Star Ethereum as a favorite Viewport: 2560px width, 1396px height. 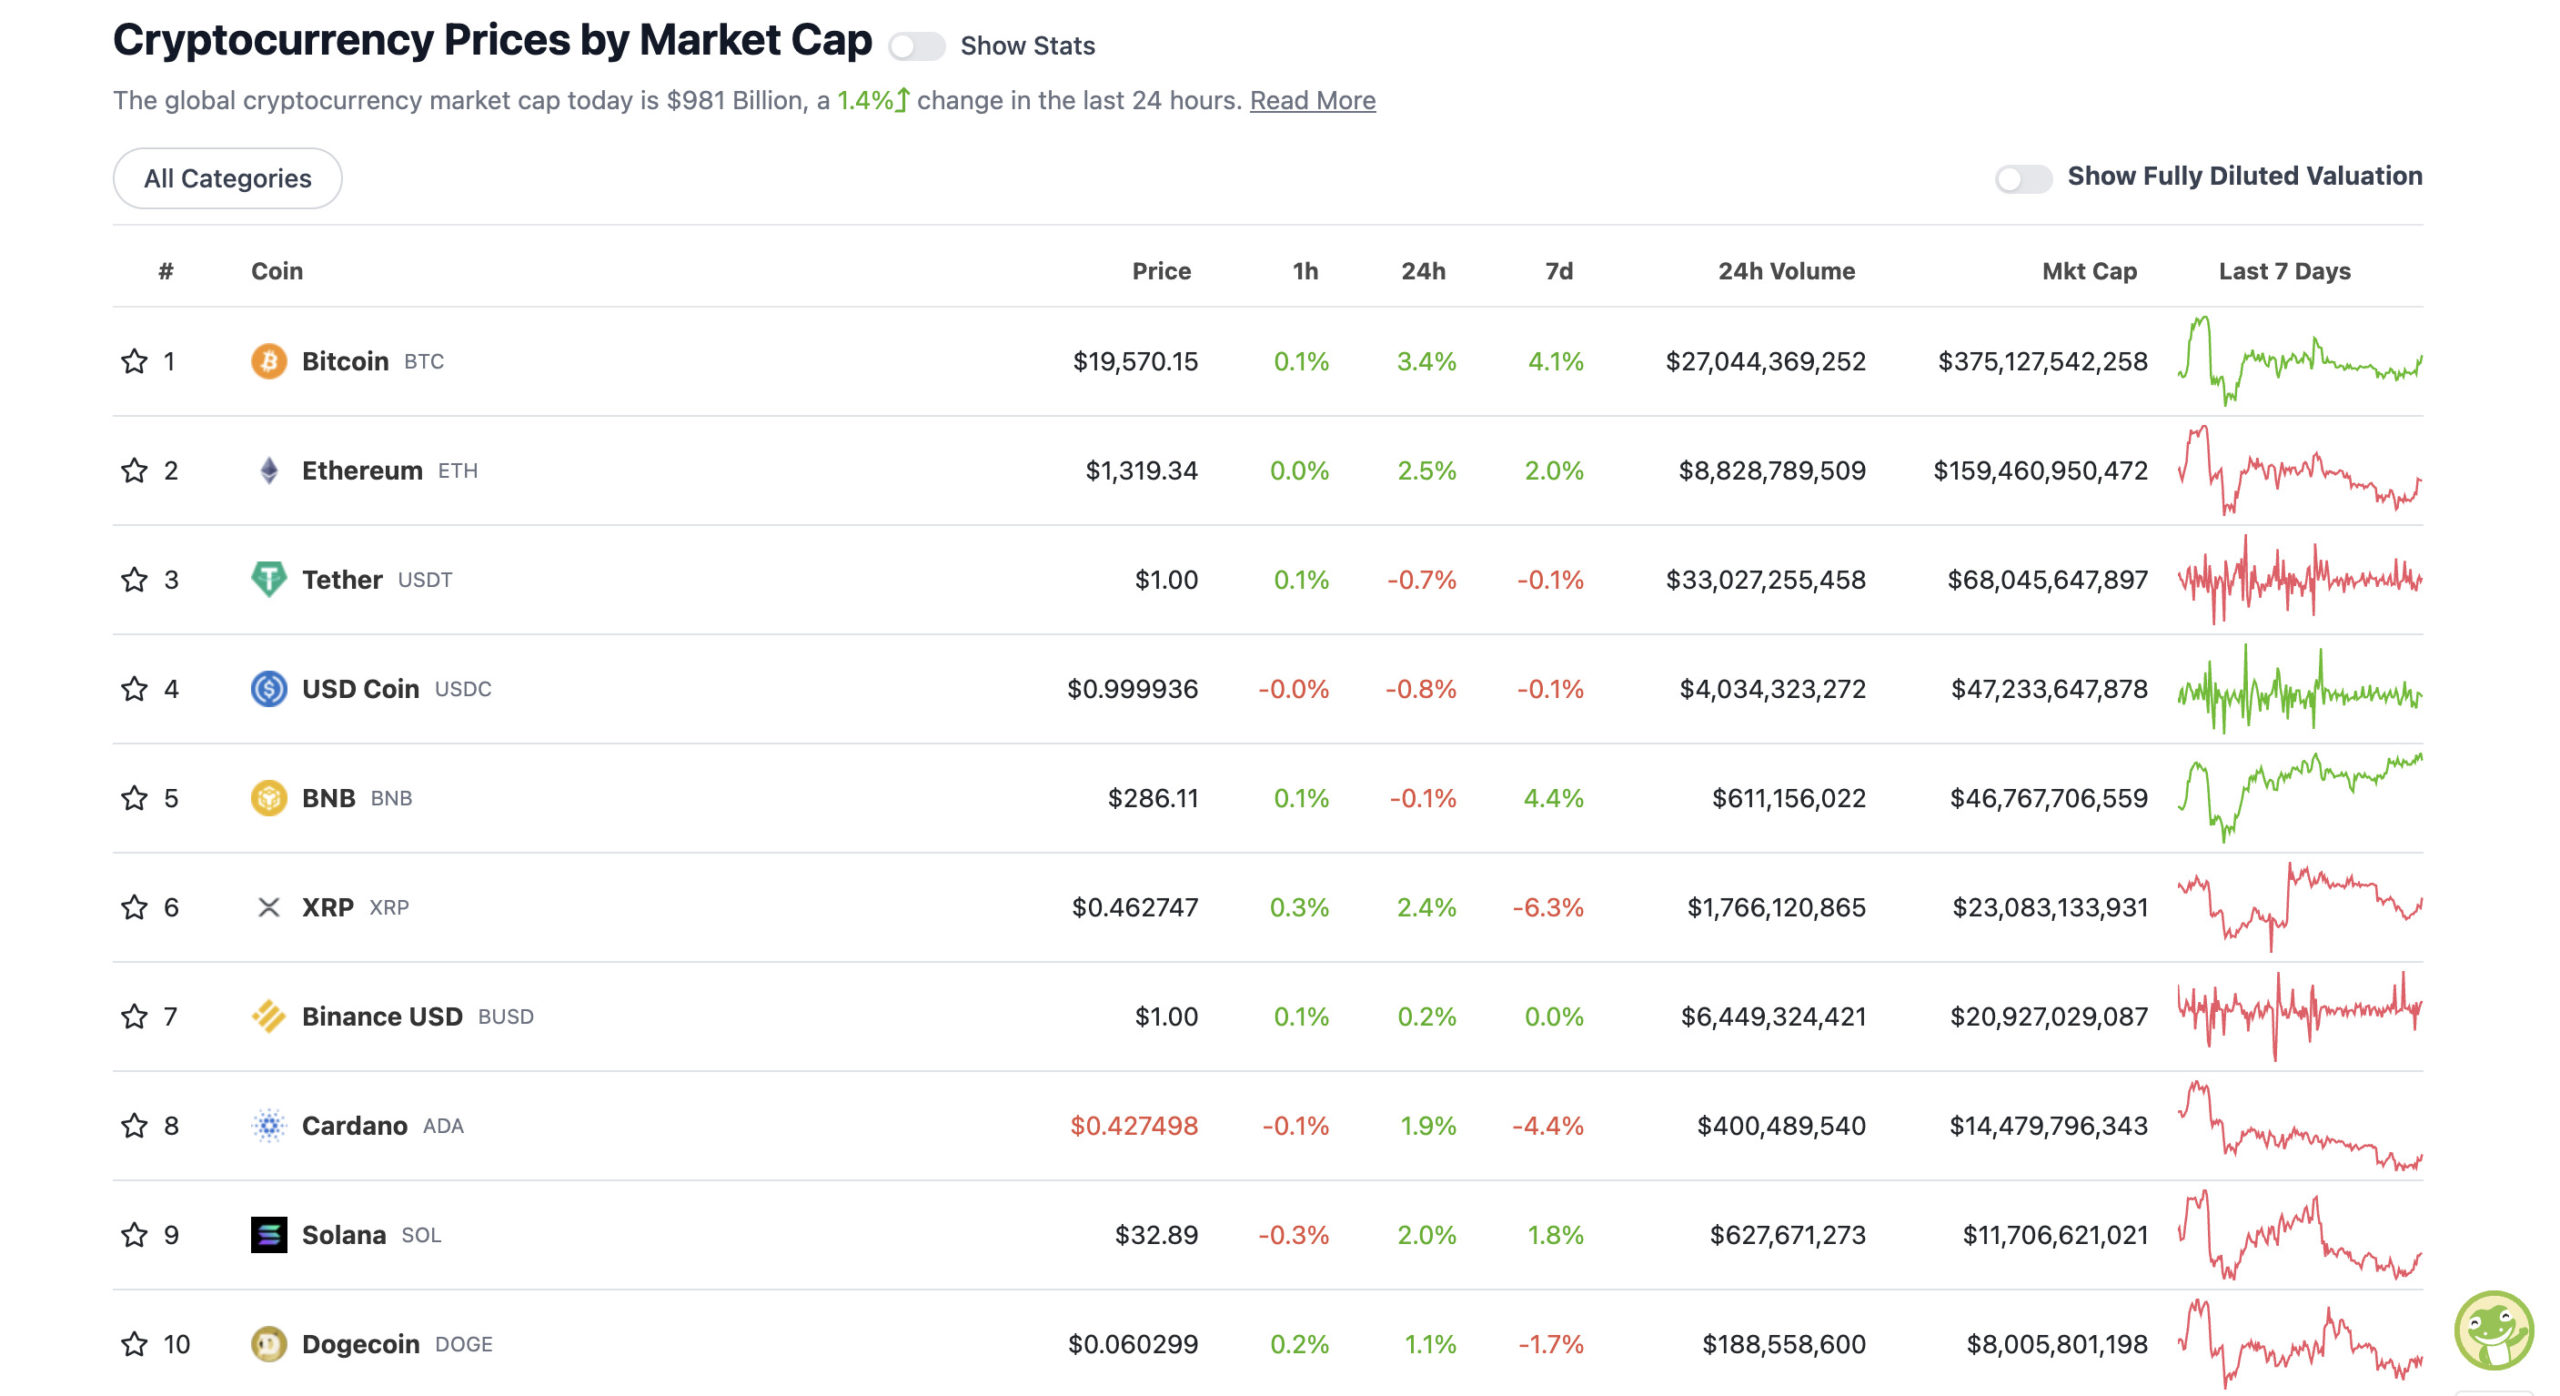[x=134, y=470]
